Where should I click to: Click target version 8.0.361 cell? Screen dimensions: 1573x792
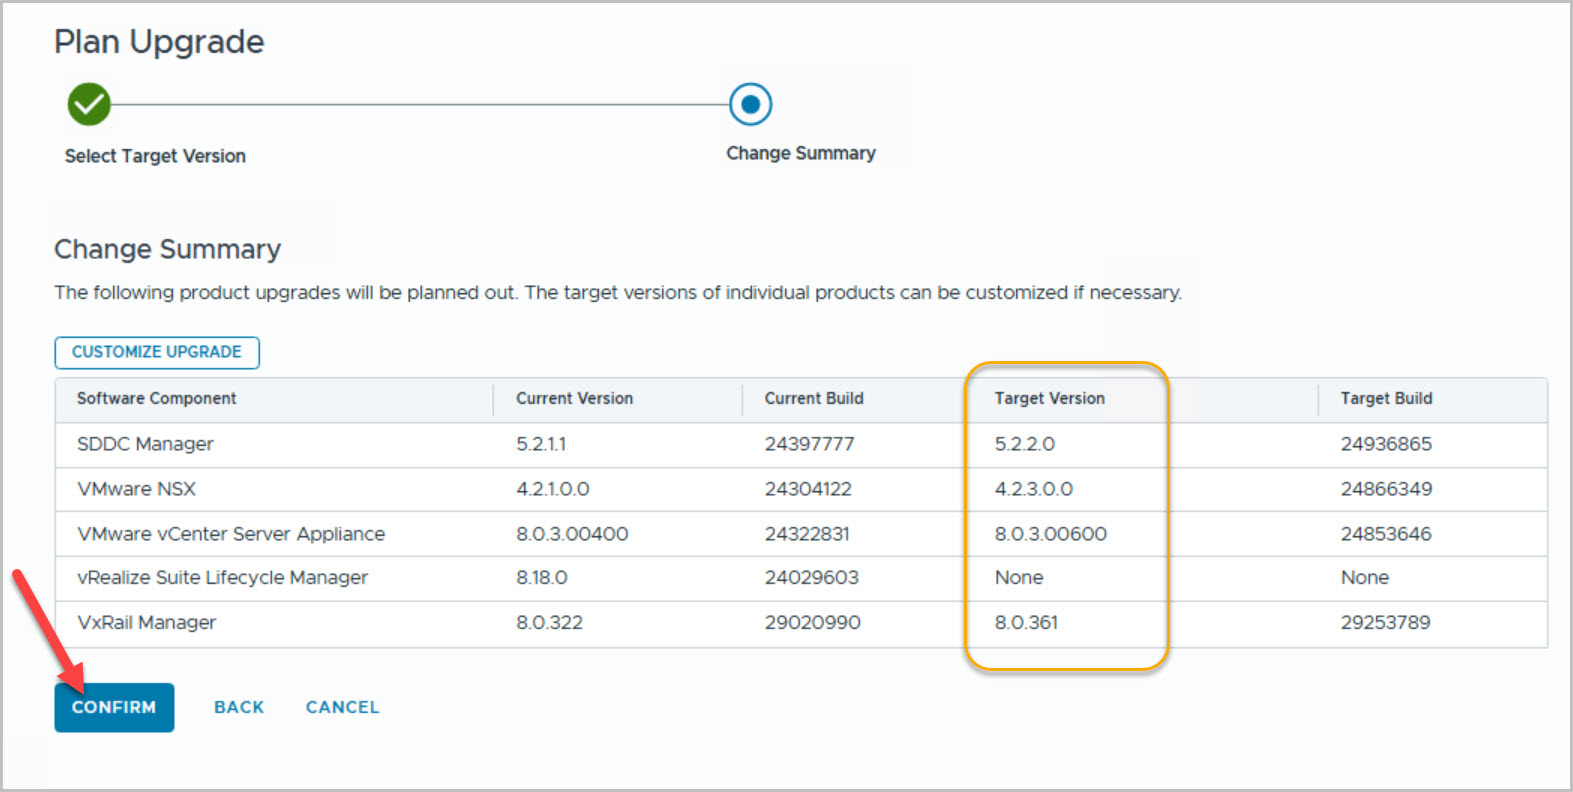pyautogui.click(x=1026, y=623)
